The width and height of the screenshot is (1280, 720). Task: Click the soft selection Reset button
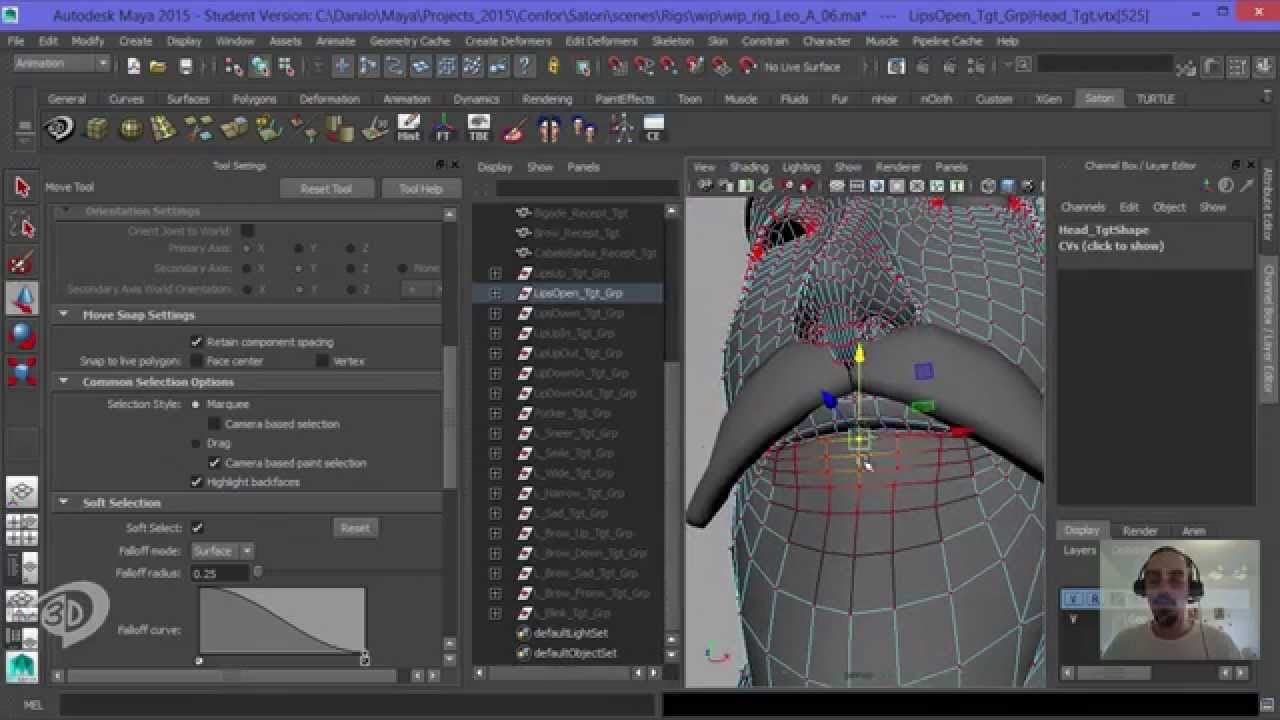tap(355, 528)
